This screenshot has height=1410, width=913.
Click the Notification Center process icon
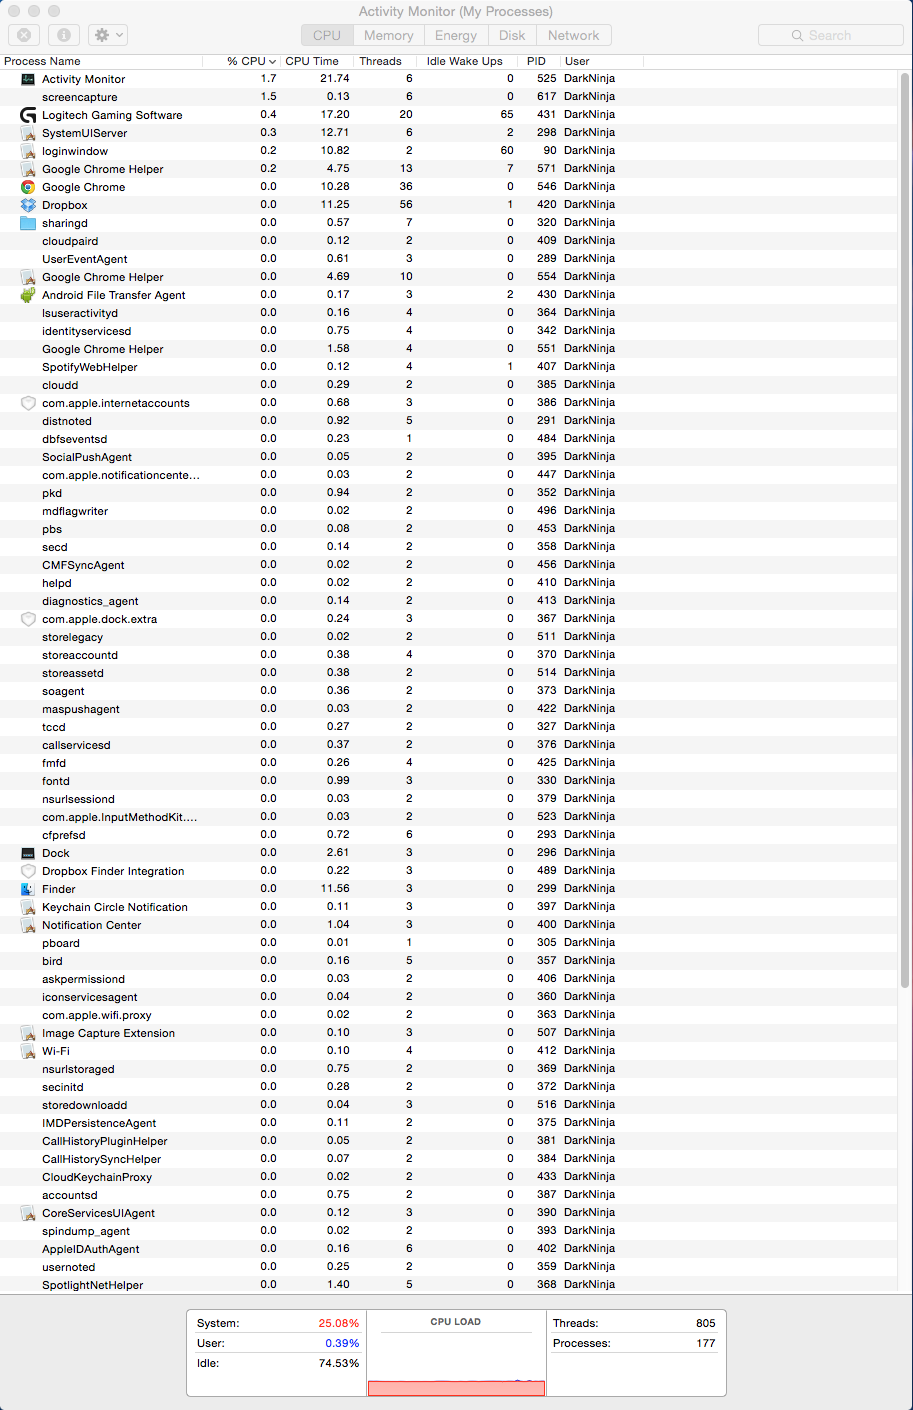click(x=28, y=925)
